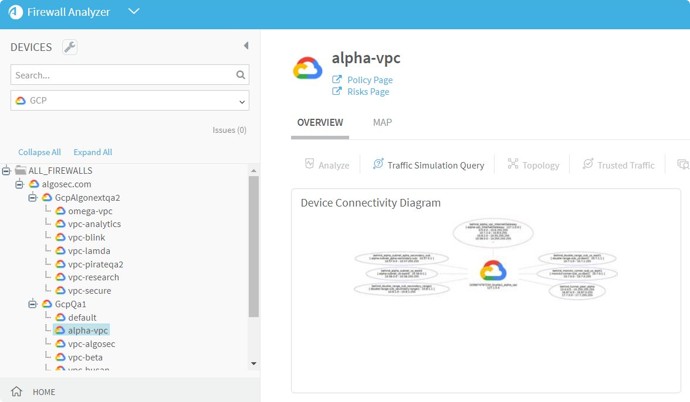The image size is (690, 402).
Task: Select Trusted Traffic in toolbar
Action: click(x=618, y=164)
